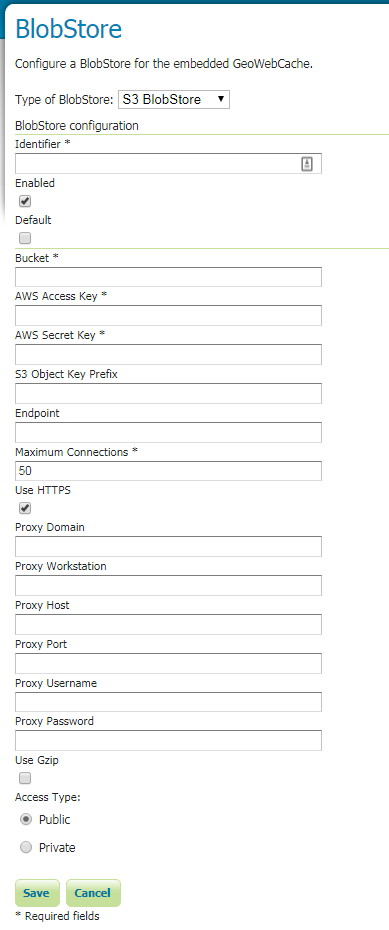Select the Public access type

click(25, 820)
